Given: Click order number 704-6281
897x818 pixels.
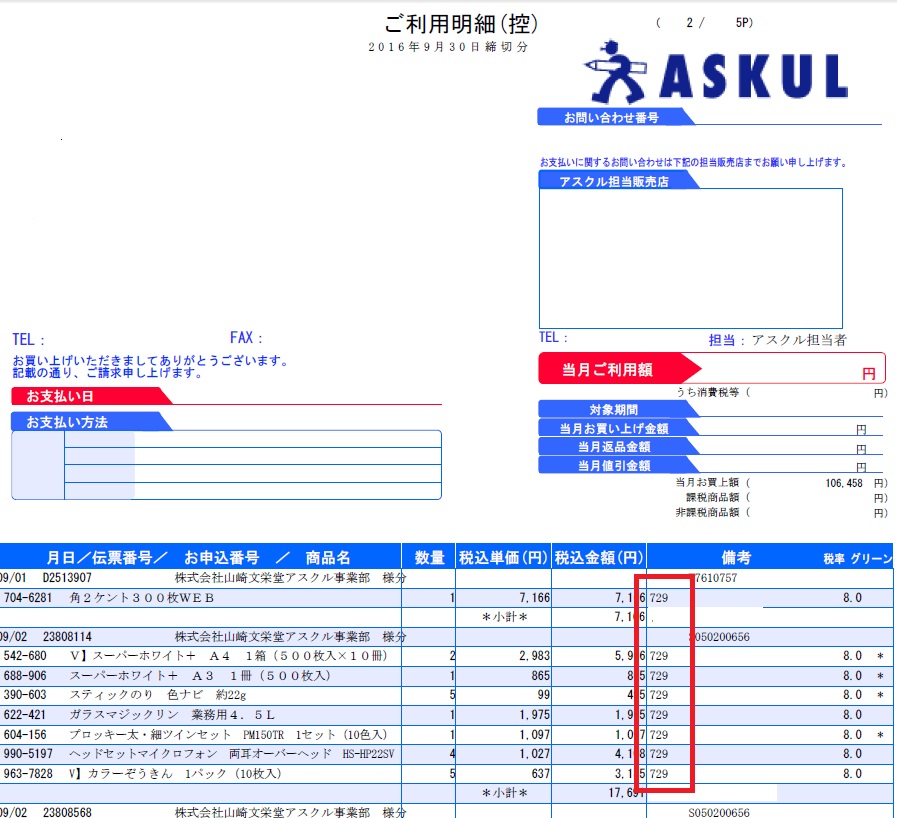Looking at the screenshot, I should coord(27,598).
